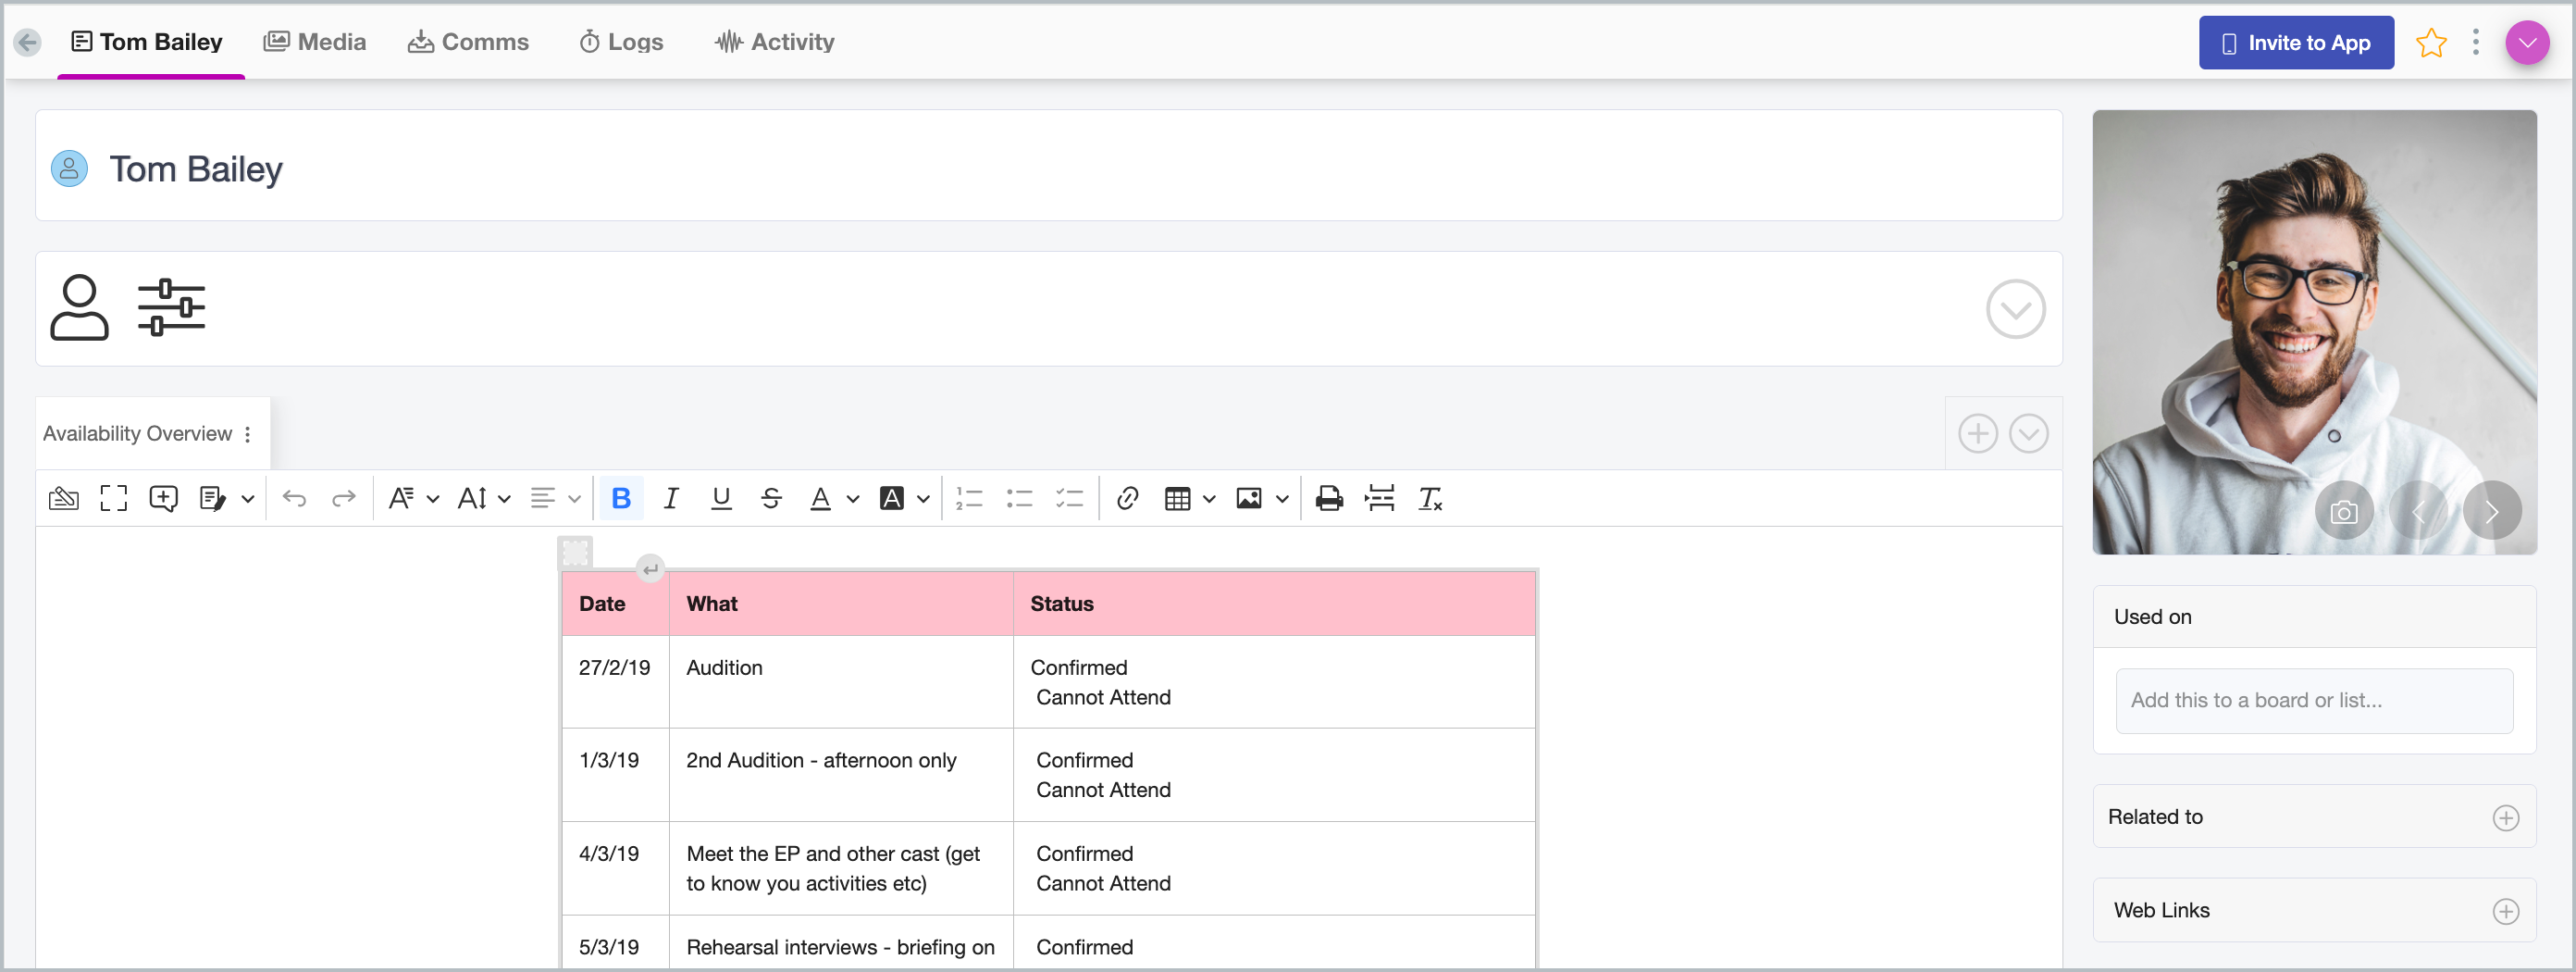Screen dimensions: 2576x972
Task: Click Add this to a board field
Action: click(x=2313, y=701)
